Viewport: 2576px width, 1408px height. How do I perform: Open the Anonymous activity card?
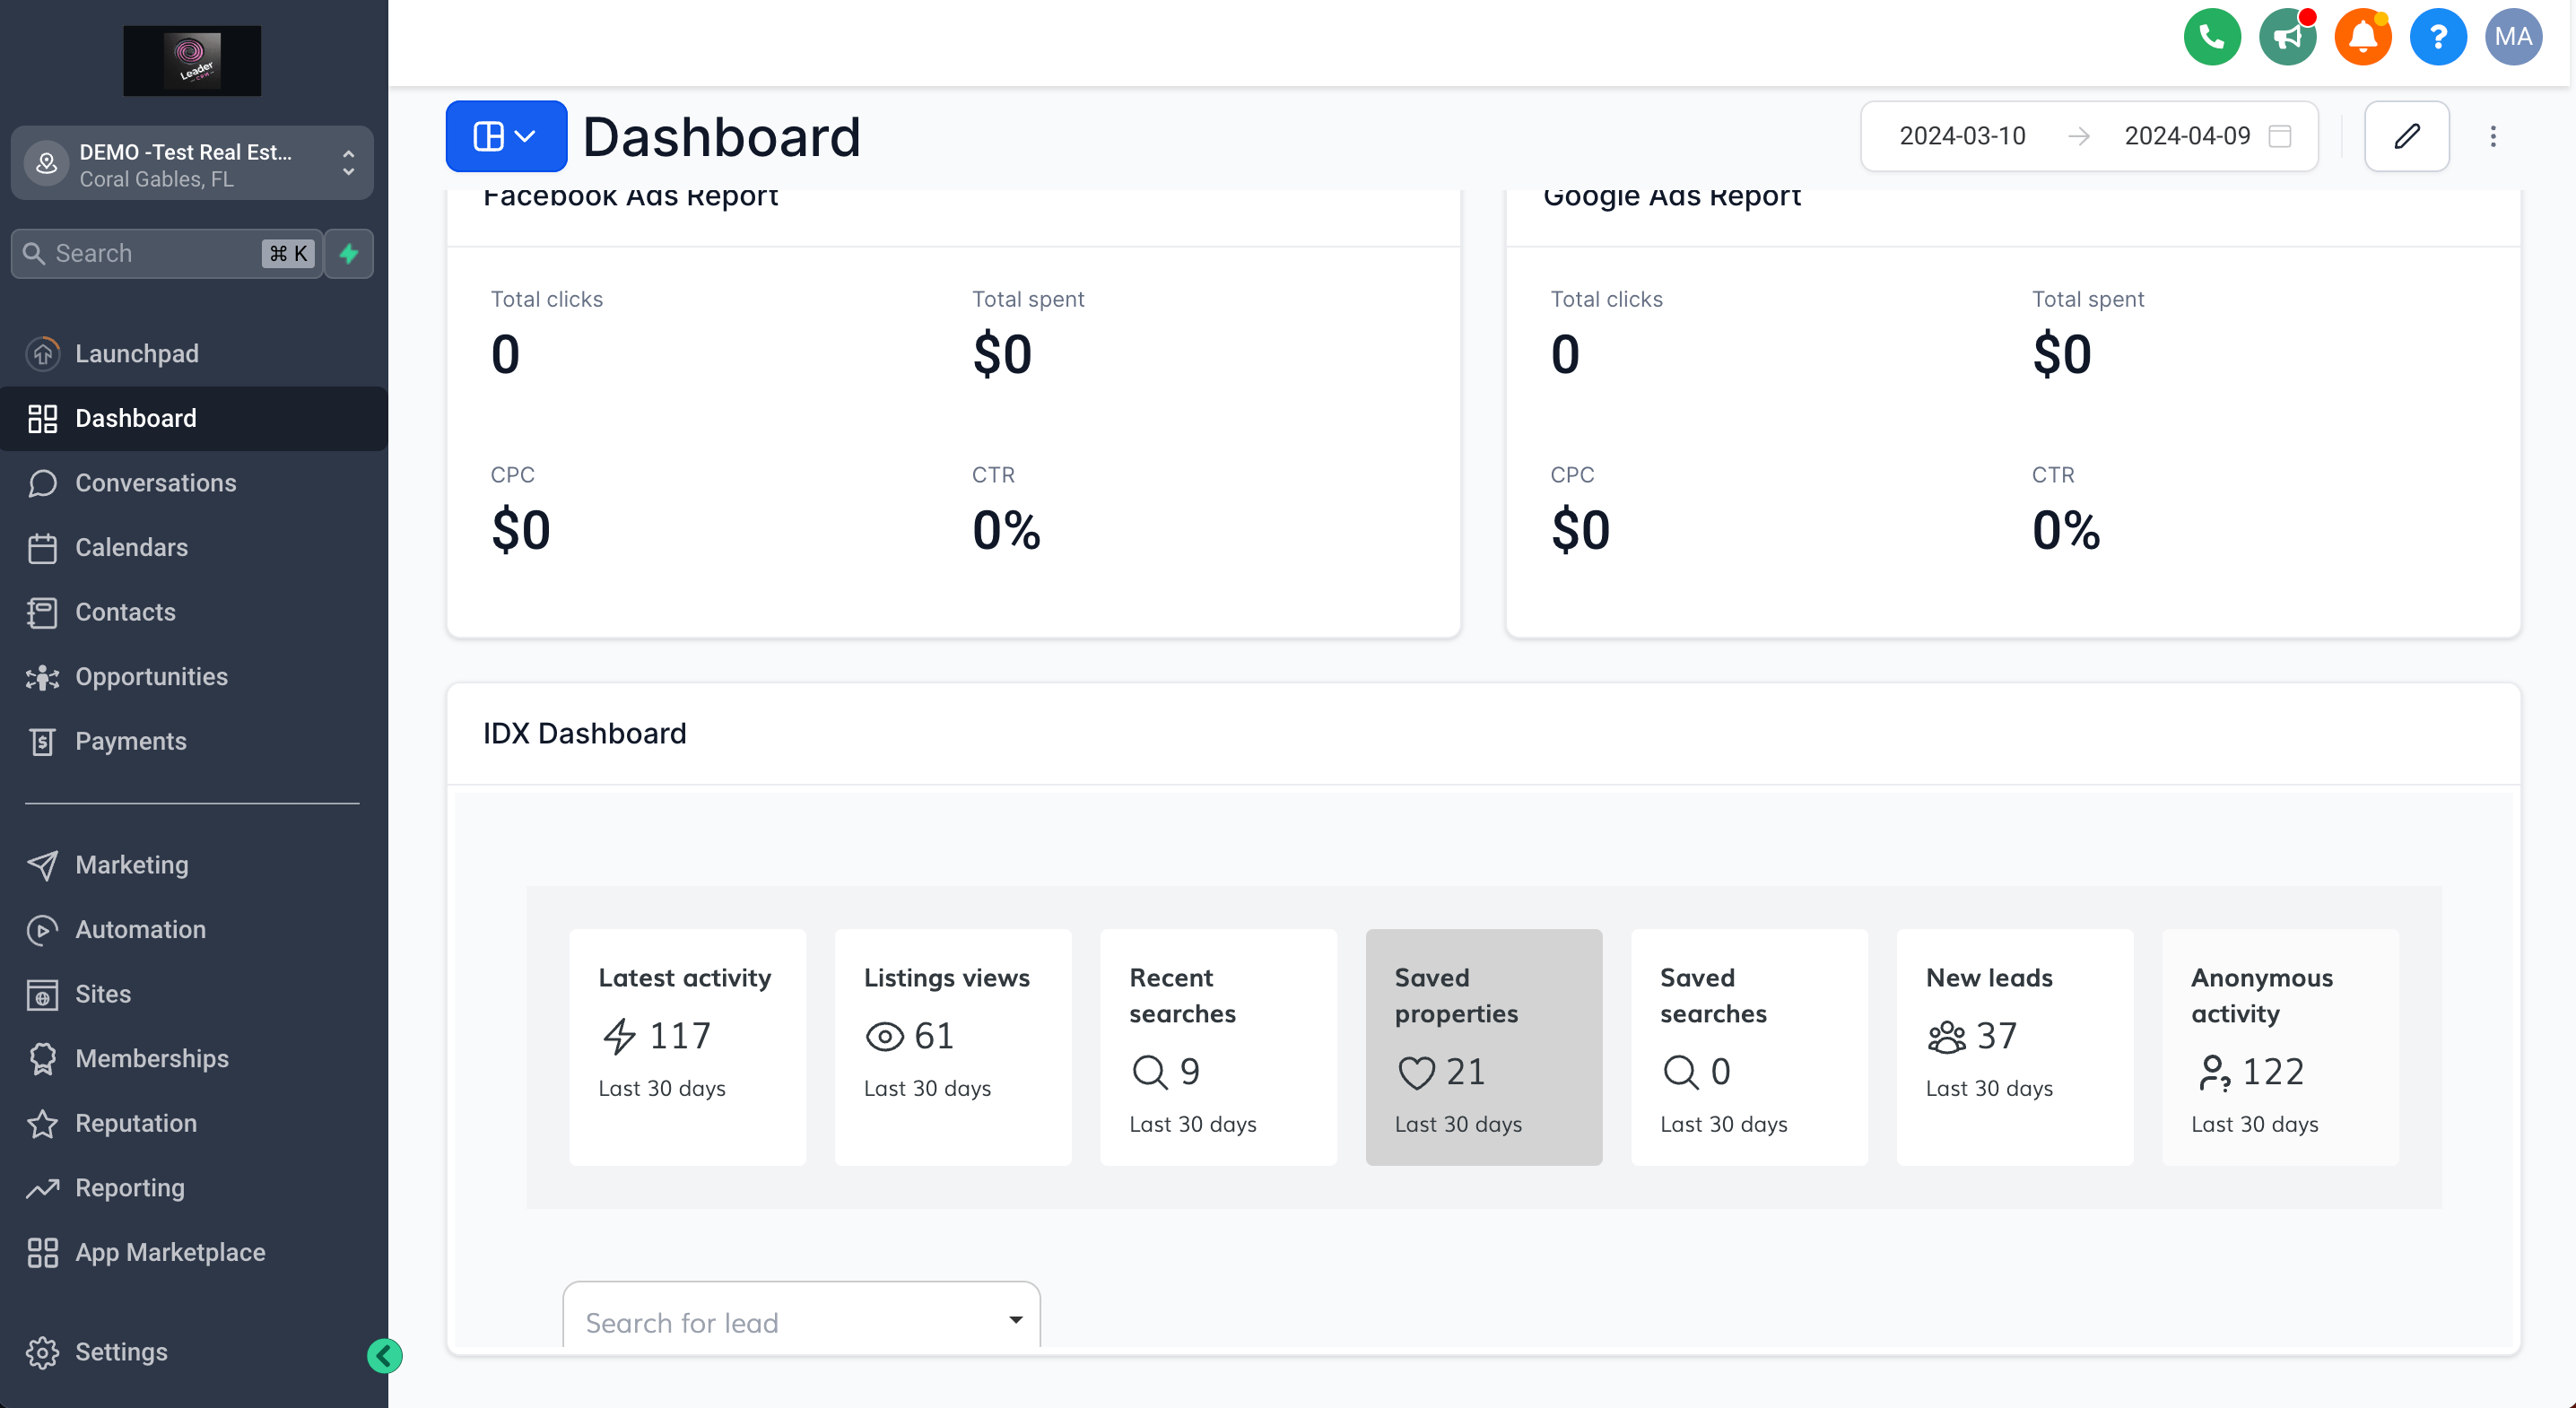pos(2279,1047)
